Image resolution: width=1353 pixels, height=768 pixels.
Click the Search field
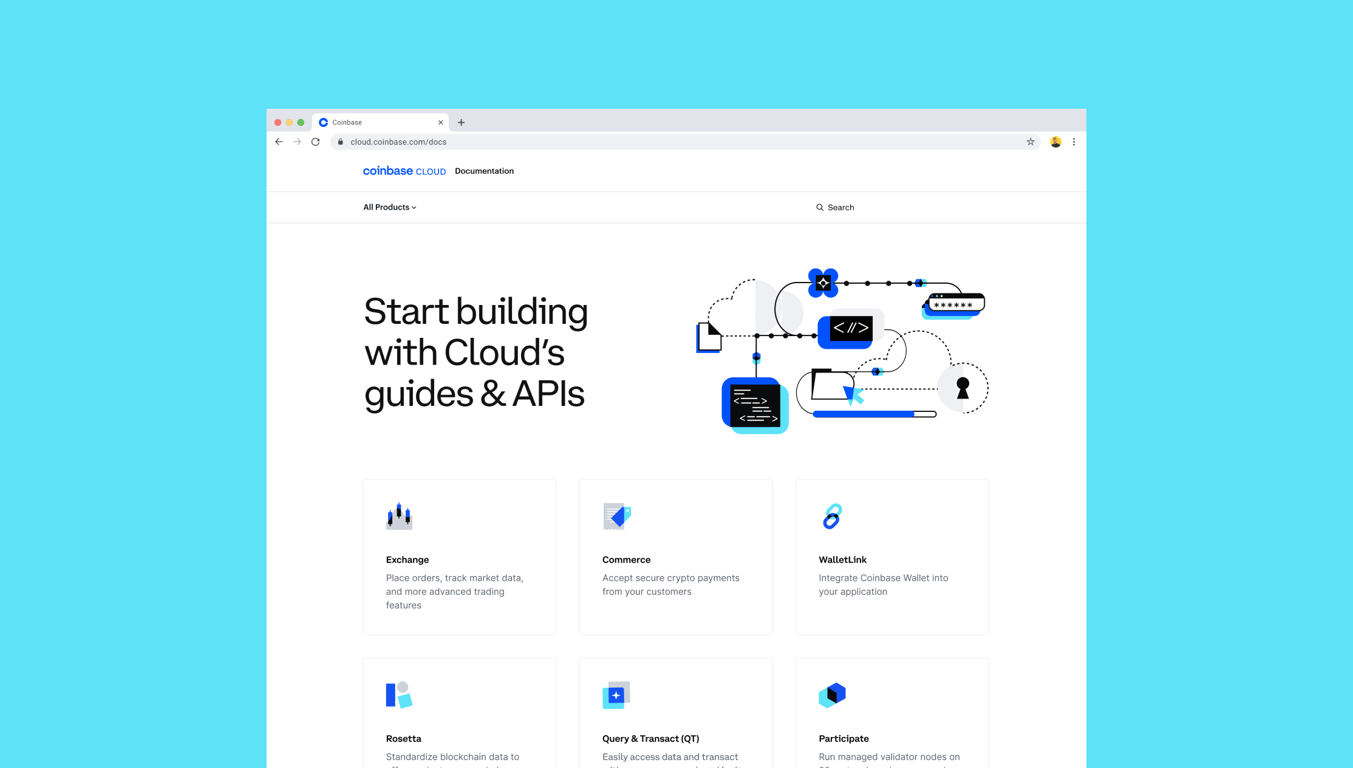point(835,208)
